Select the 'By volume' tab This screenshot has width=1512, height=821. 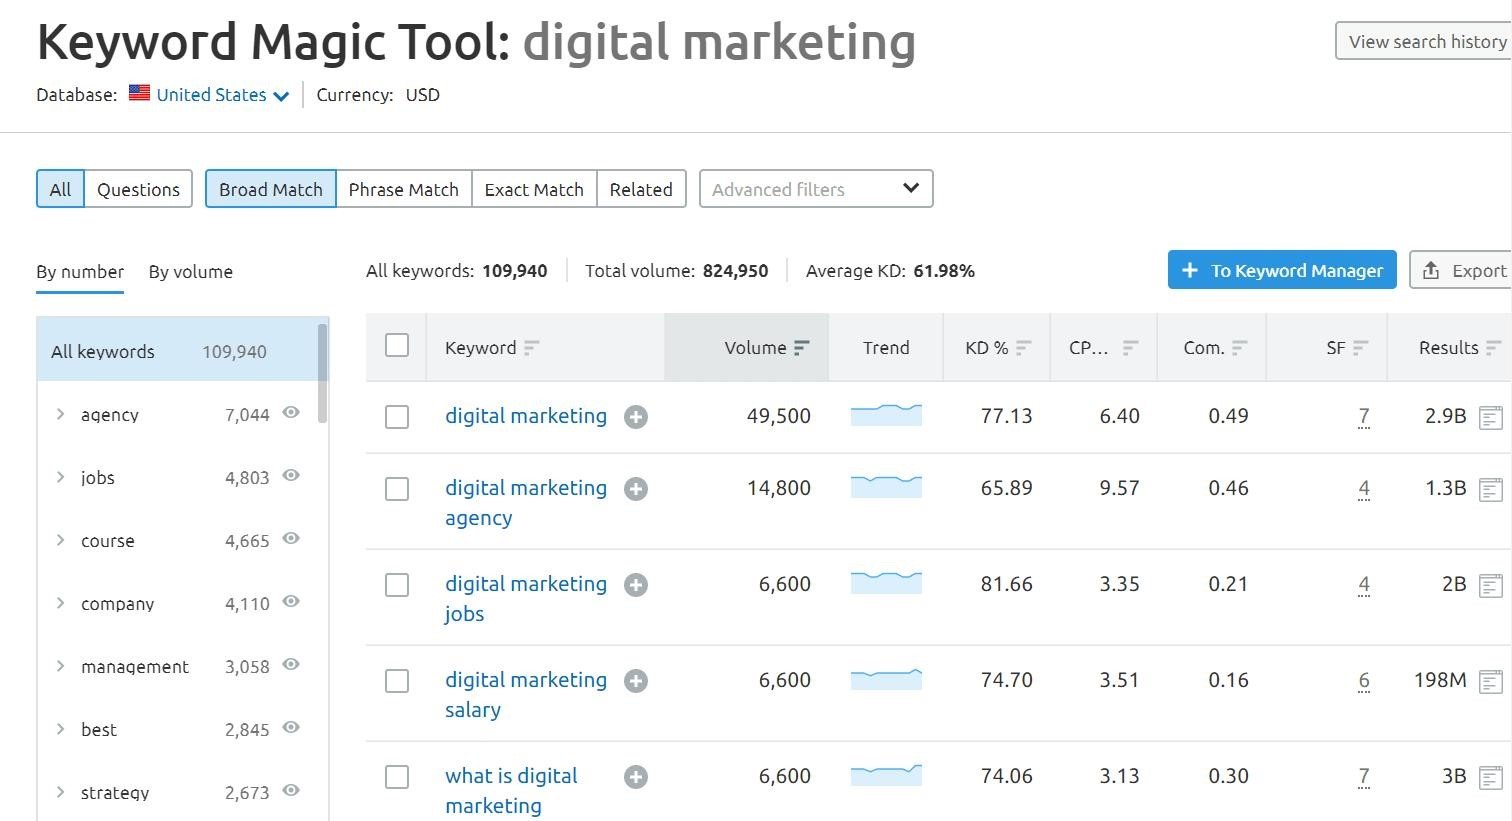click(190, 272)
